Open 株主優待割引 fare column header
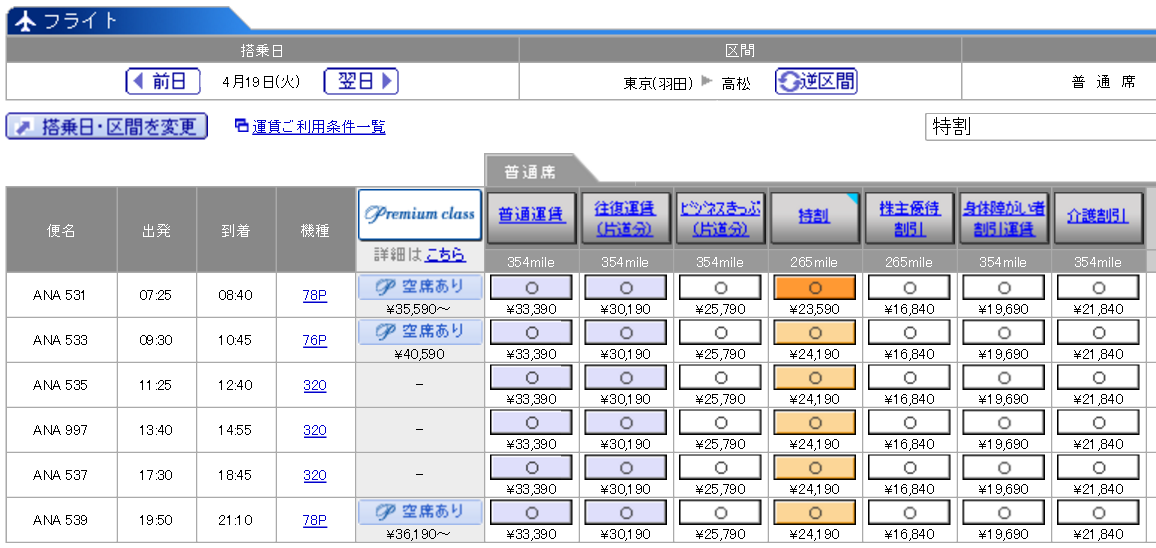This screenshot has width=1156, height=548. [910, 218]
